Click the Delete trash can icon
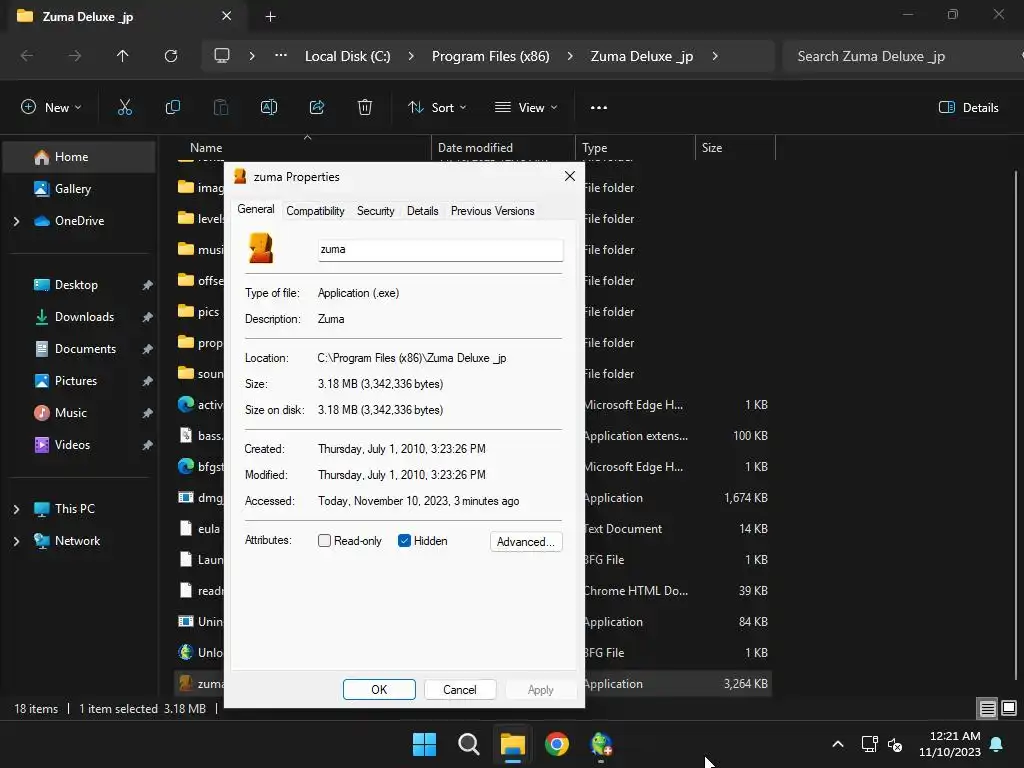Screen dimensions: 1024x768 tap(365, 108)
